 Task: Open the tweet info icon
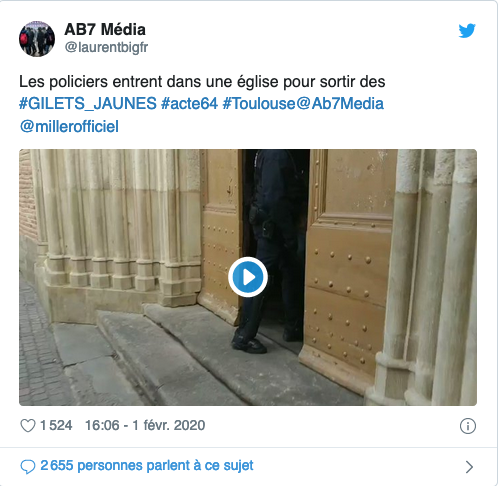click(468, 426)
